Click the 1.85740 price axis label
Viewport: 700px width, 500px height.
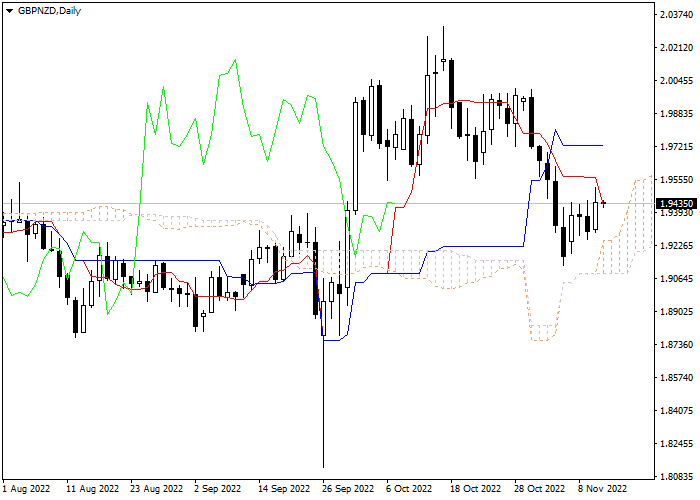[x=676, y=378]
